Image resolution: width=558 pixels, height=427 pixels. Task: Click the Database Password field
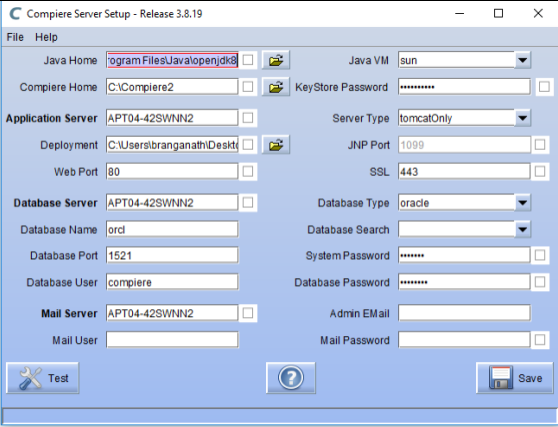(464, 282)
